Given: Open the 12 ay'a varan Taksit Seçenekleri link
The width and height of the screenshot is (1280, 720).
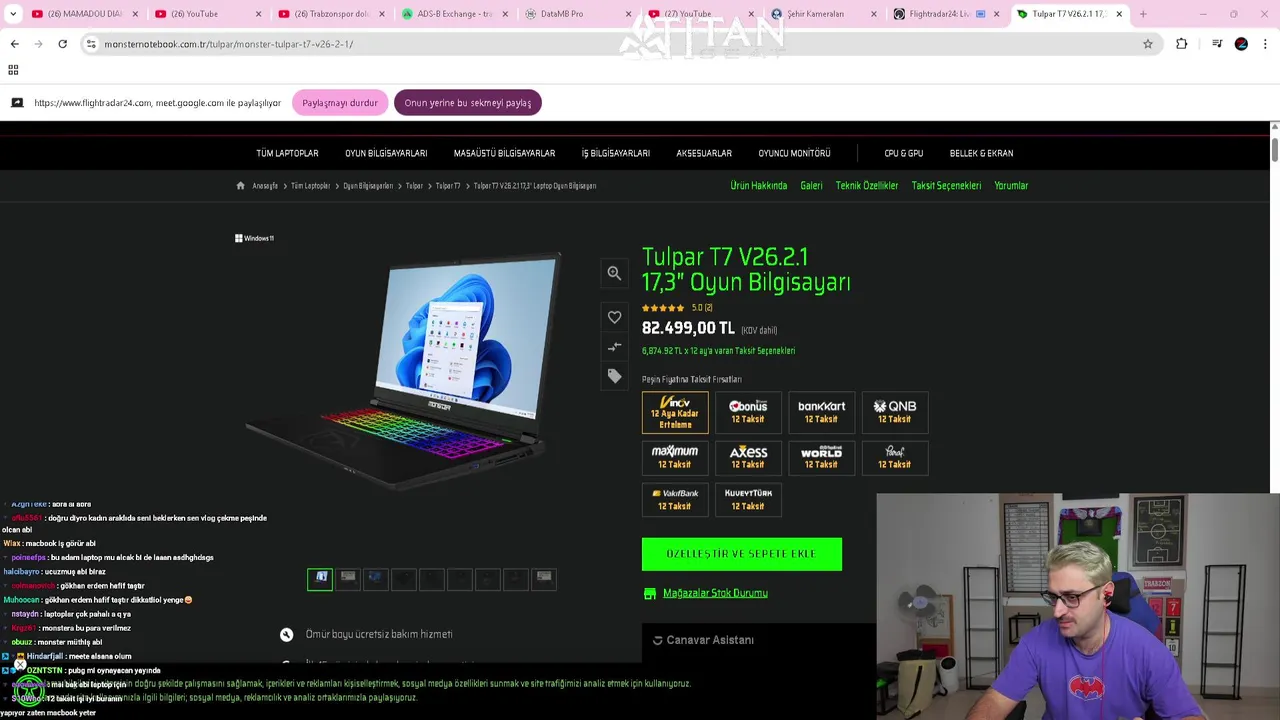Looking at the screenshot, I should pyautogui.click(x=718, y=351).
